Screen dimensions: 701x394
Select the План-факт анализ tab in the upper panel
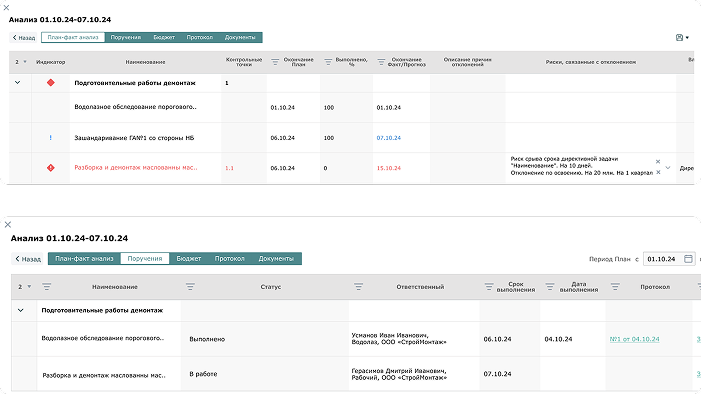pyautogui.click(x=73, y=38)
